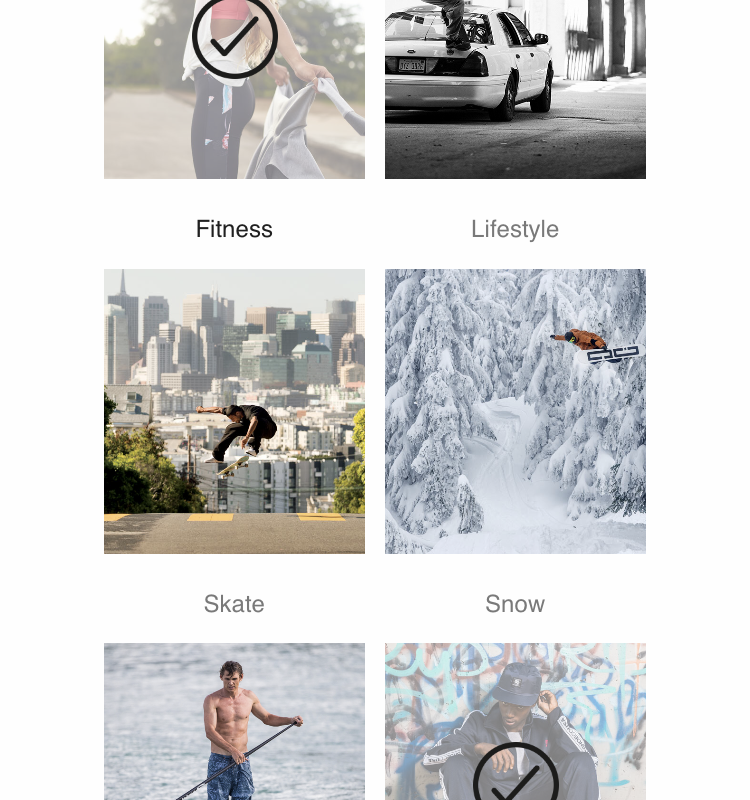
Task: Tap the airborne skateboarder in Skate image
Action: coord(239,434)
